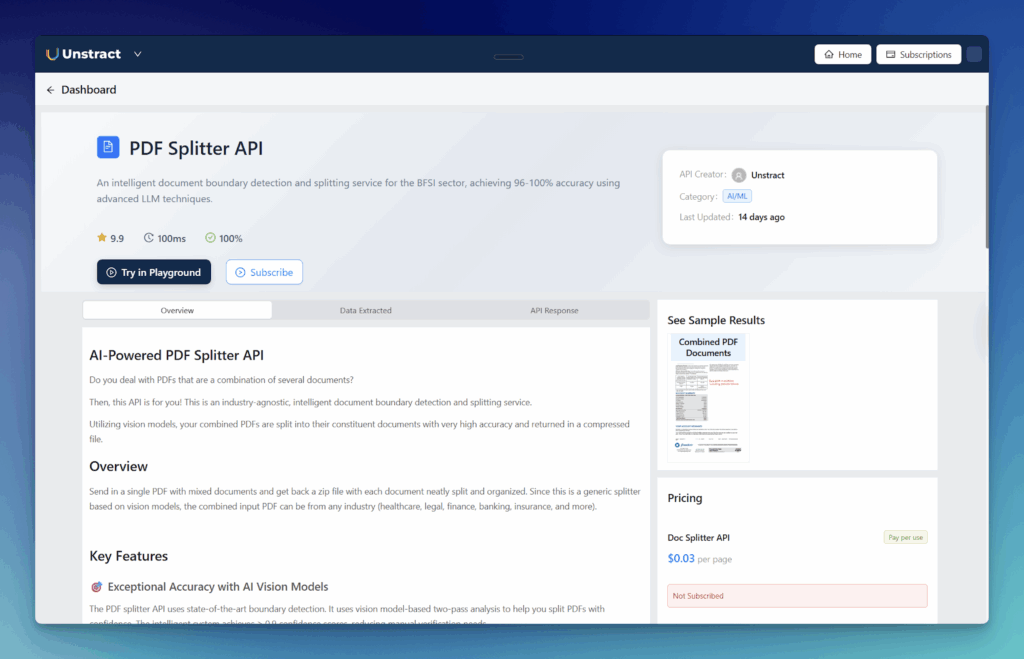Click the clock latency icon
The height and width of the screenshot is (659, 1024).
(149, 238)
